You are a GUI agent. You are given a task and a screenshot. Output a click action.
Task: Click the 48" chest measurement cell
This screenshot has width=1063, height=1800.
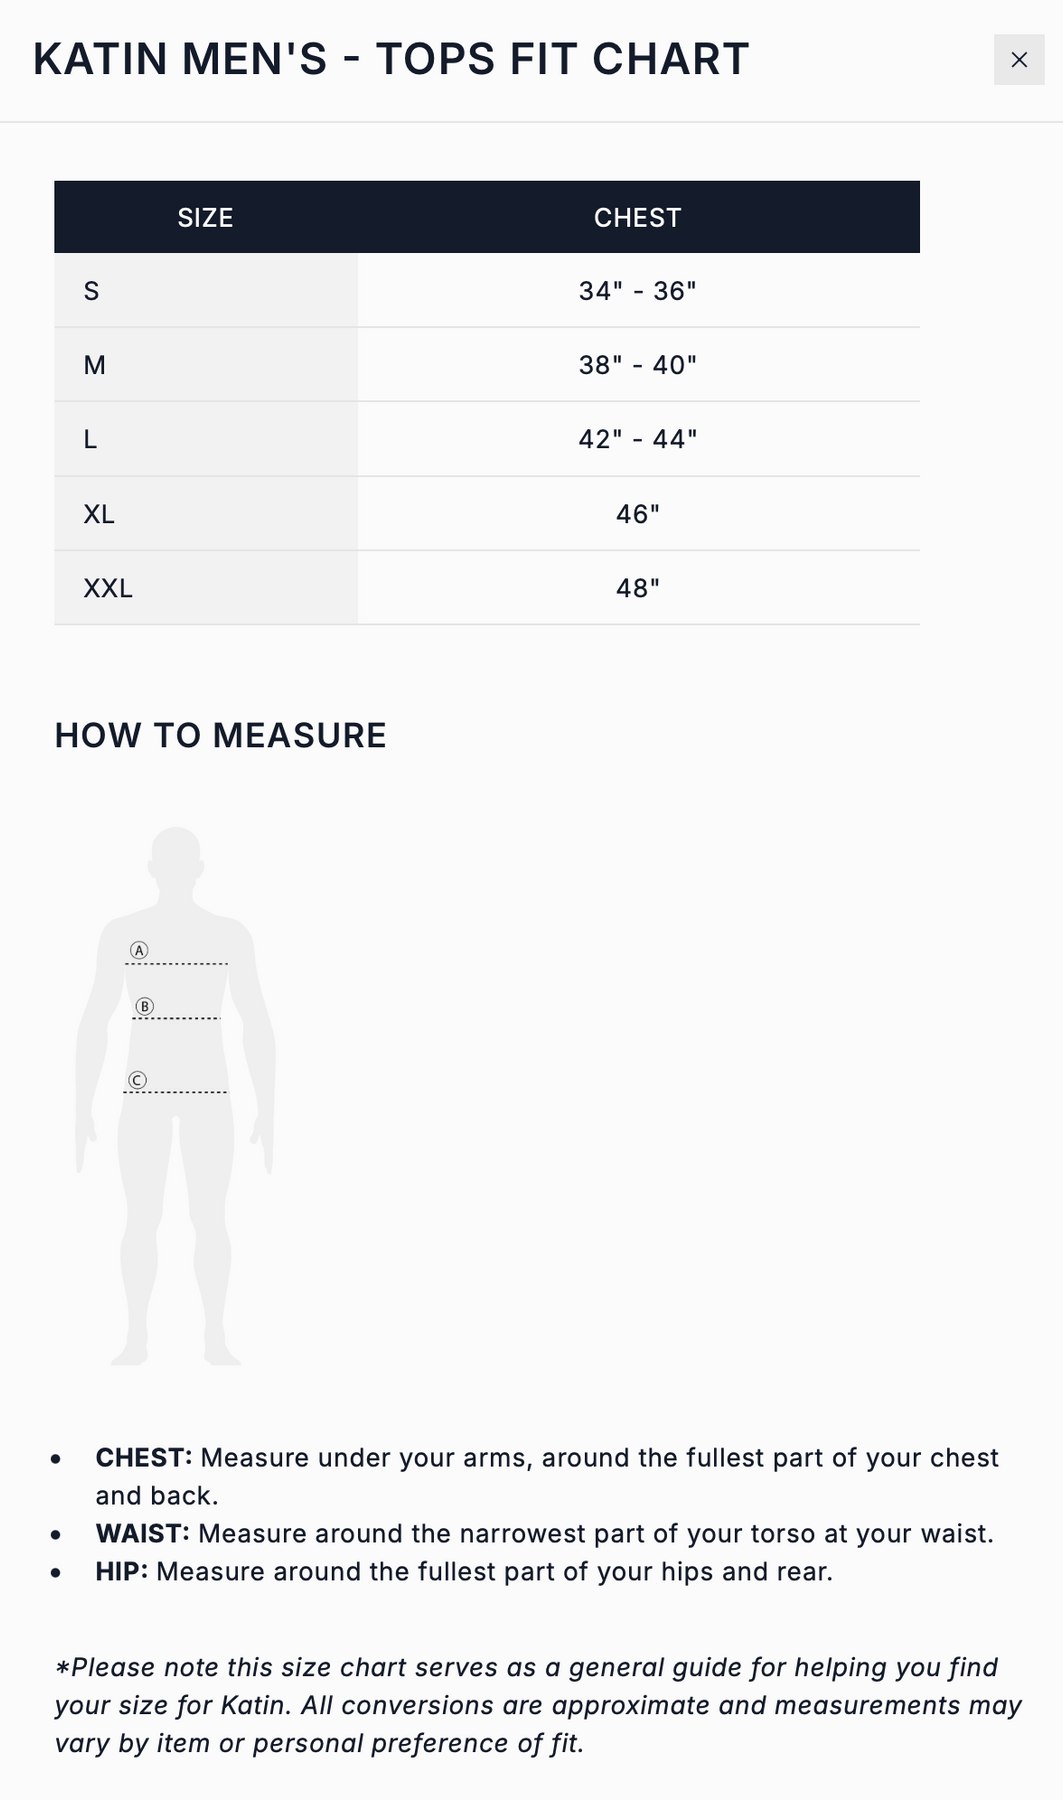[638, 588]
